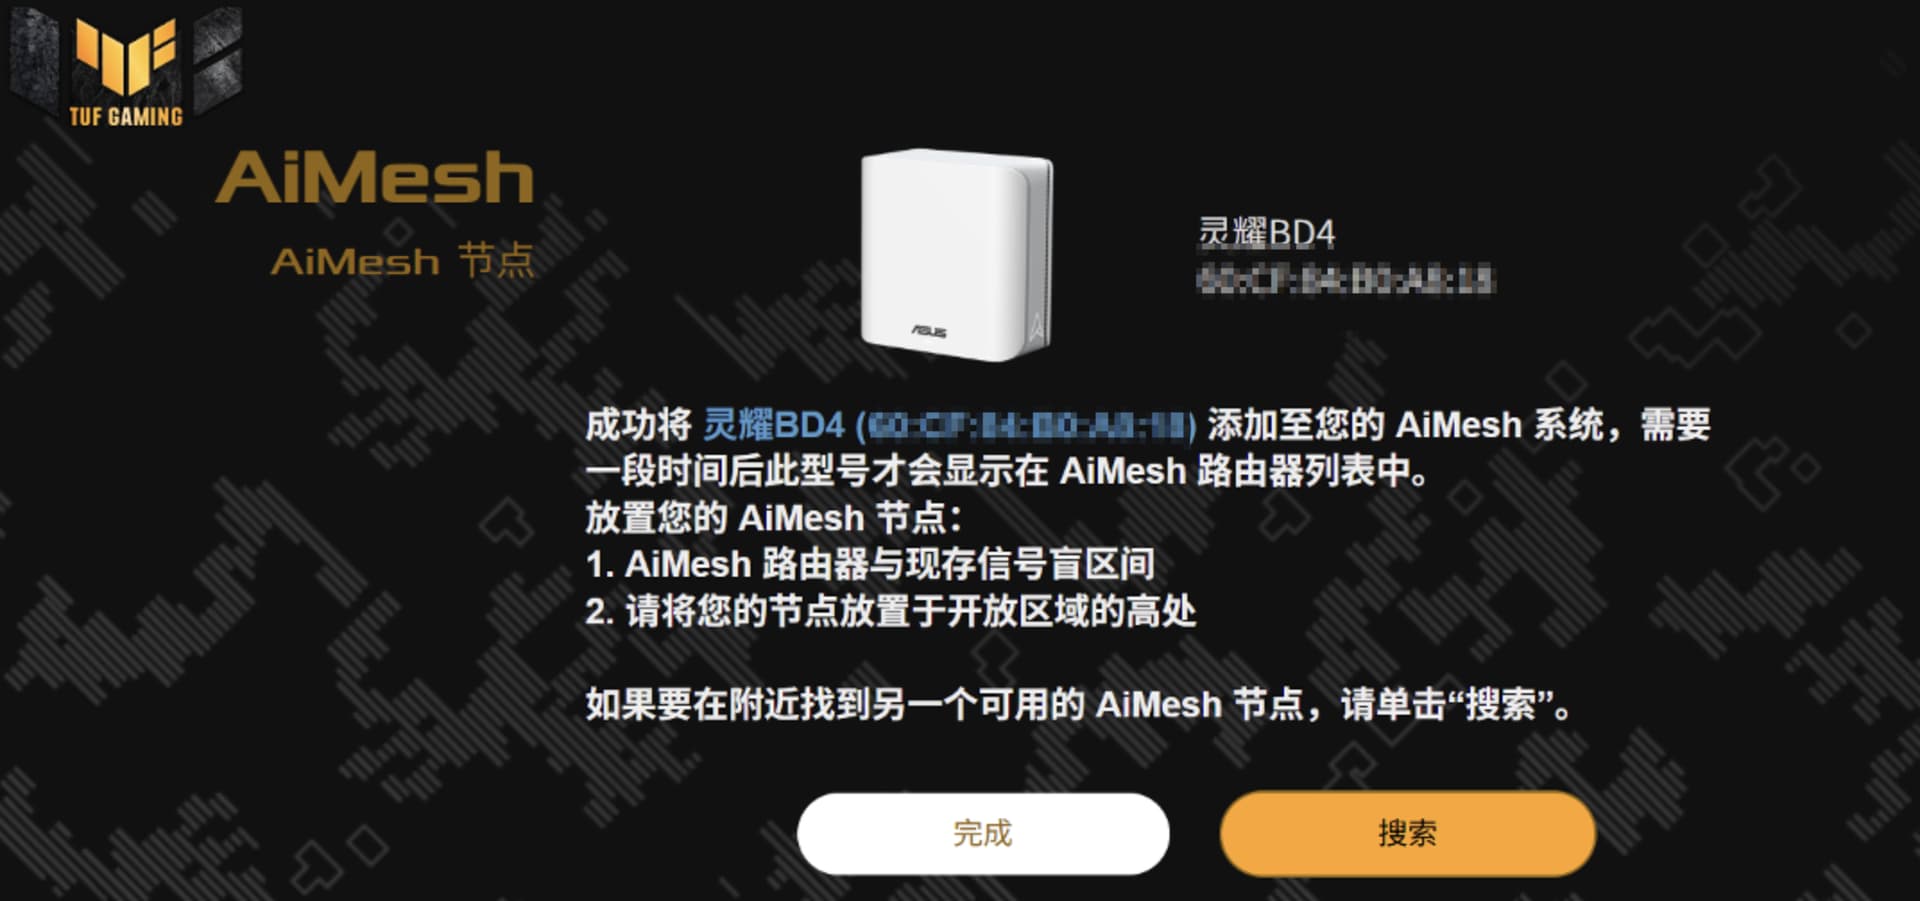1920x901 pixels.
Task: Click the sentence starting with 如果要在附近找到
Action: tap(1078, 705)
